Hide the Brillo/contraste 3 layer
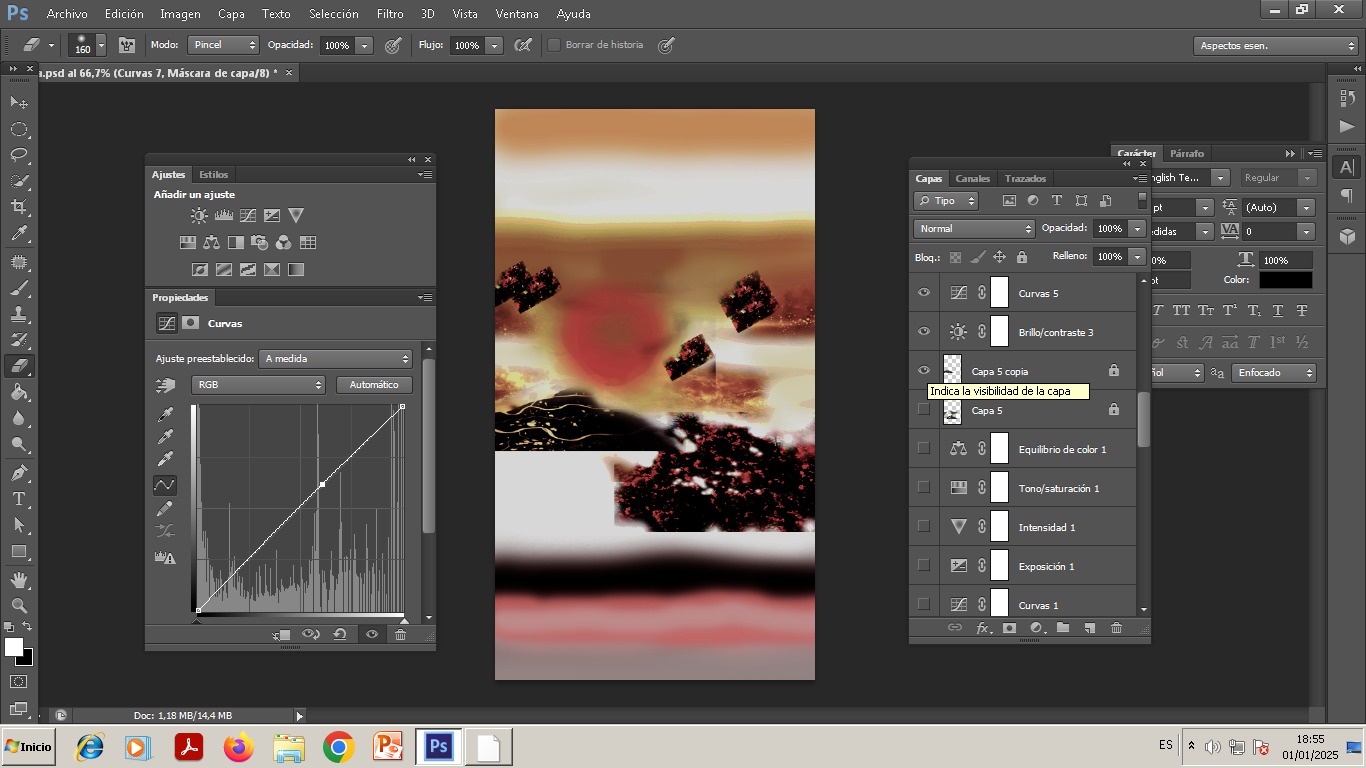 (924, 332)
